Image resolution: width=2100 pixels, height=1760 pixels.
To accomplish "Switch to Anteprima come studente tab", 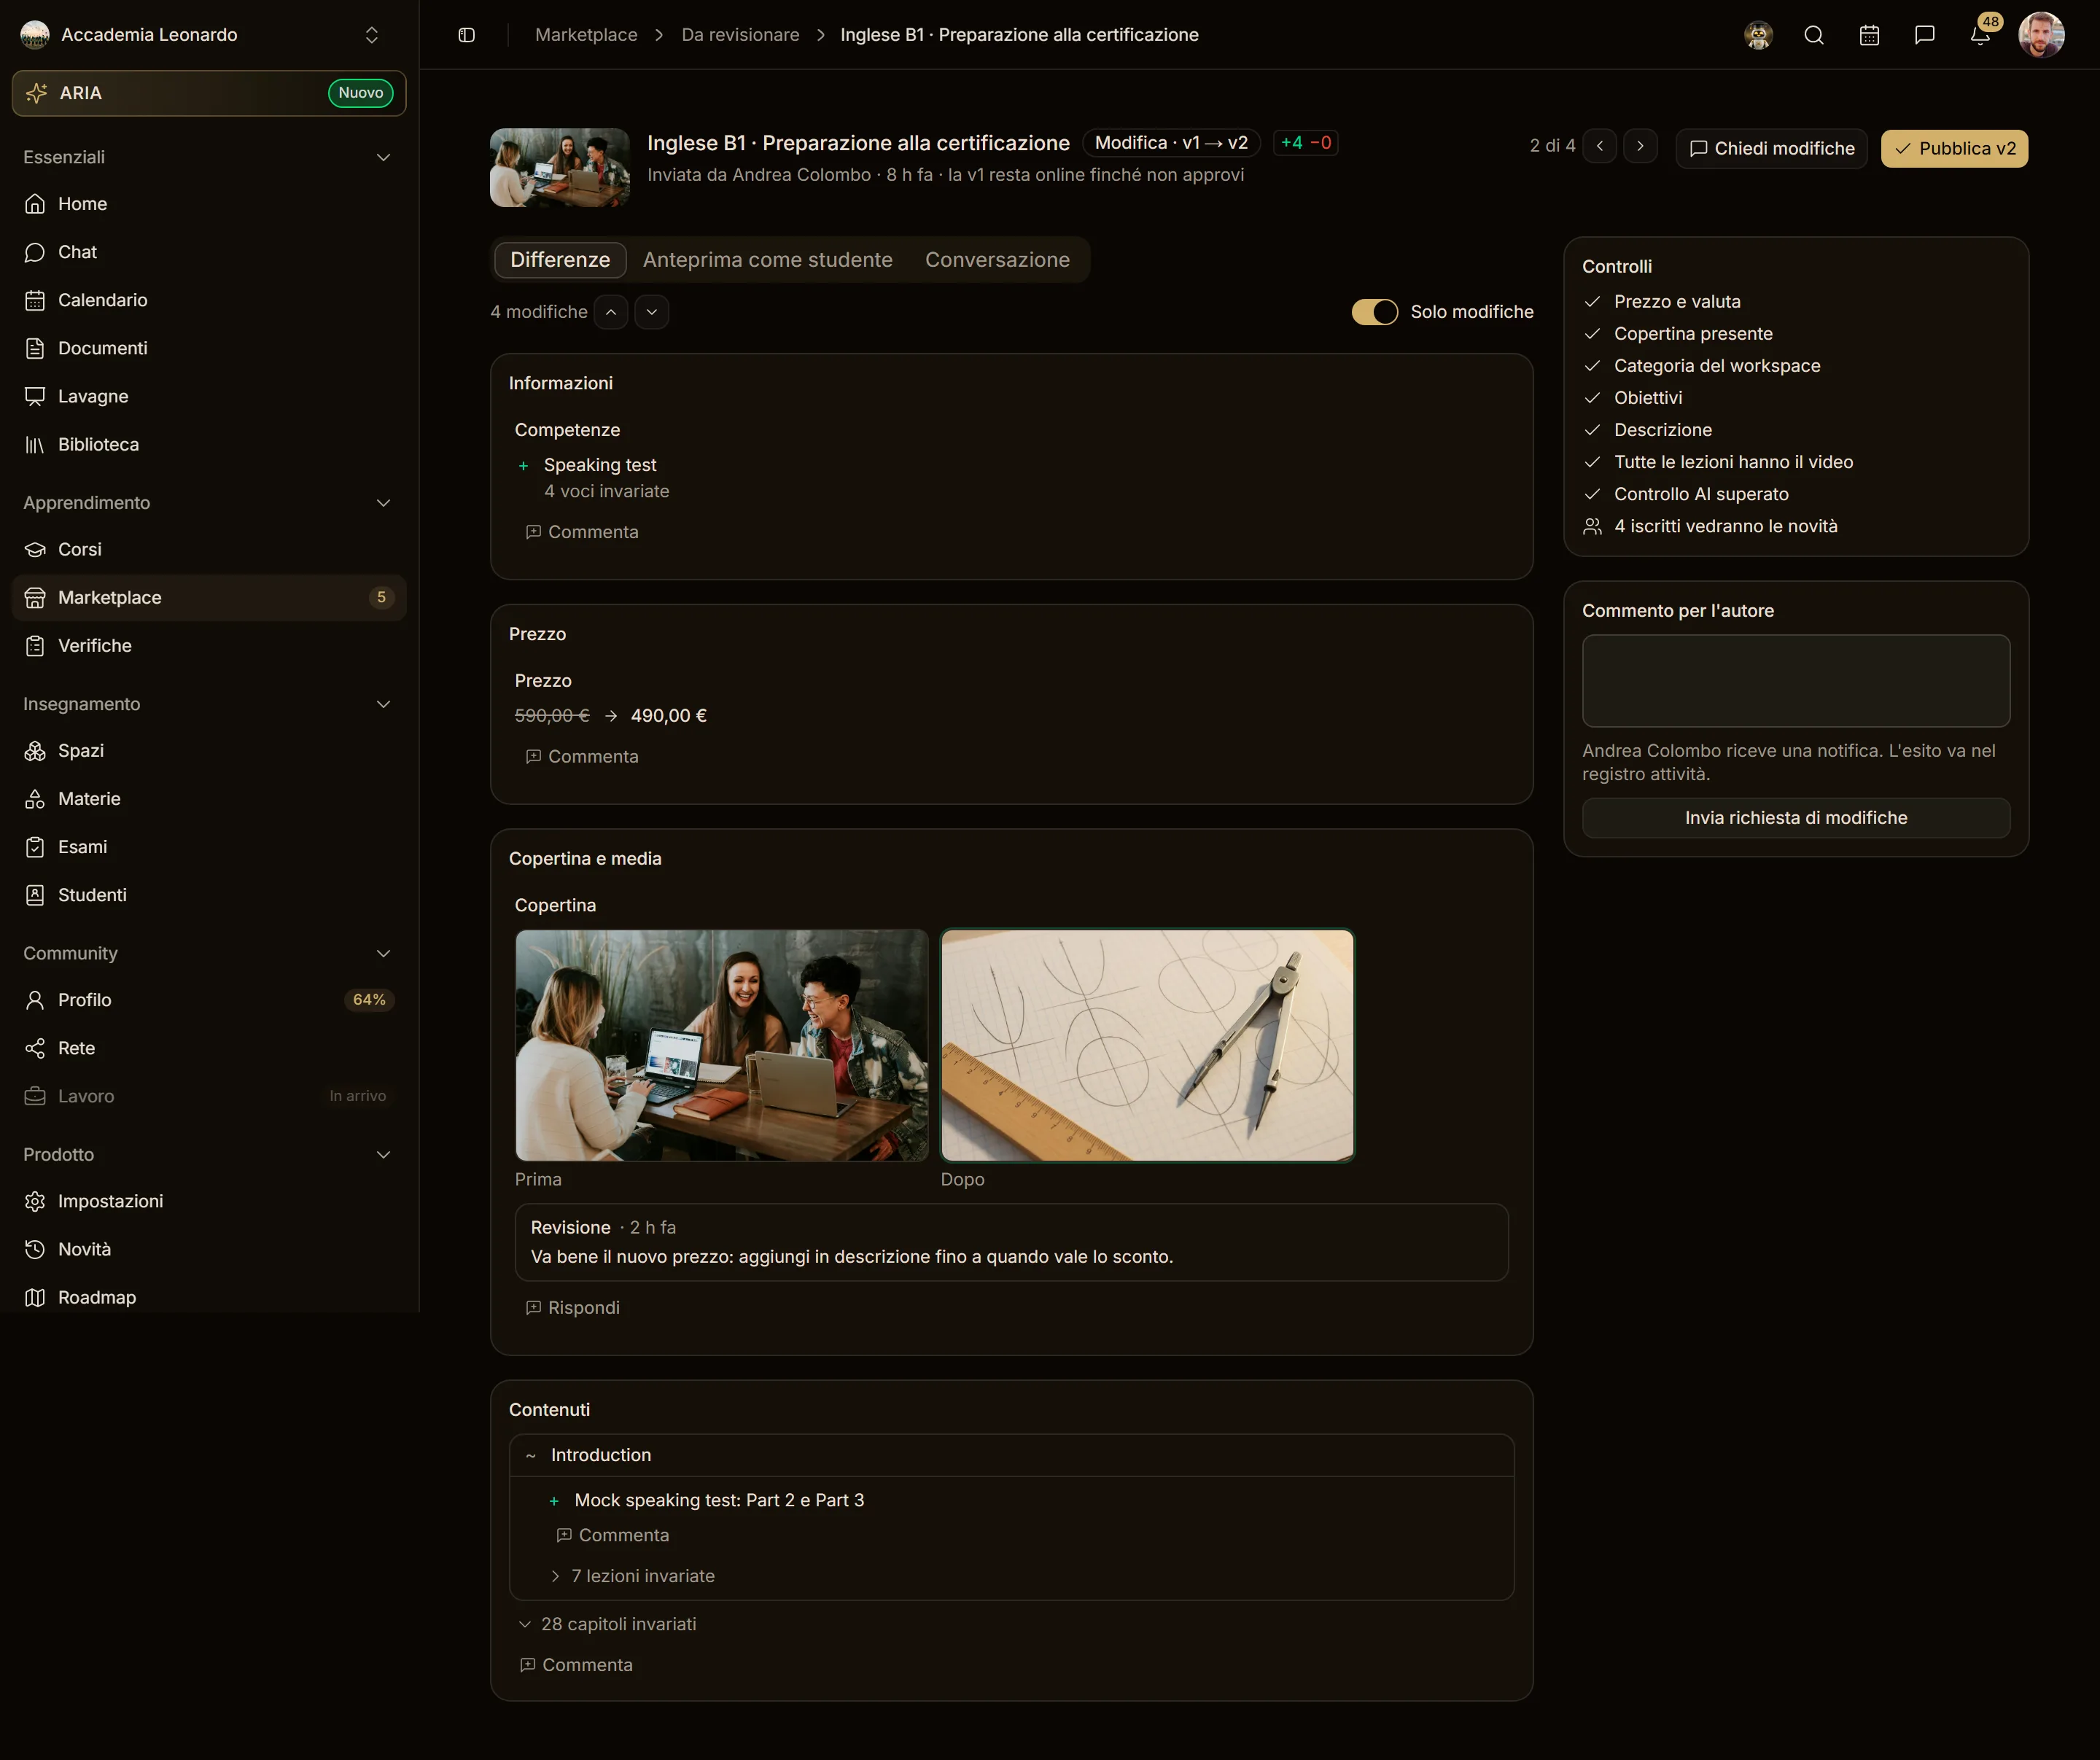I will coord(767,260).
